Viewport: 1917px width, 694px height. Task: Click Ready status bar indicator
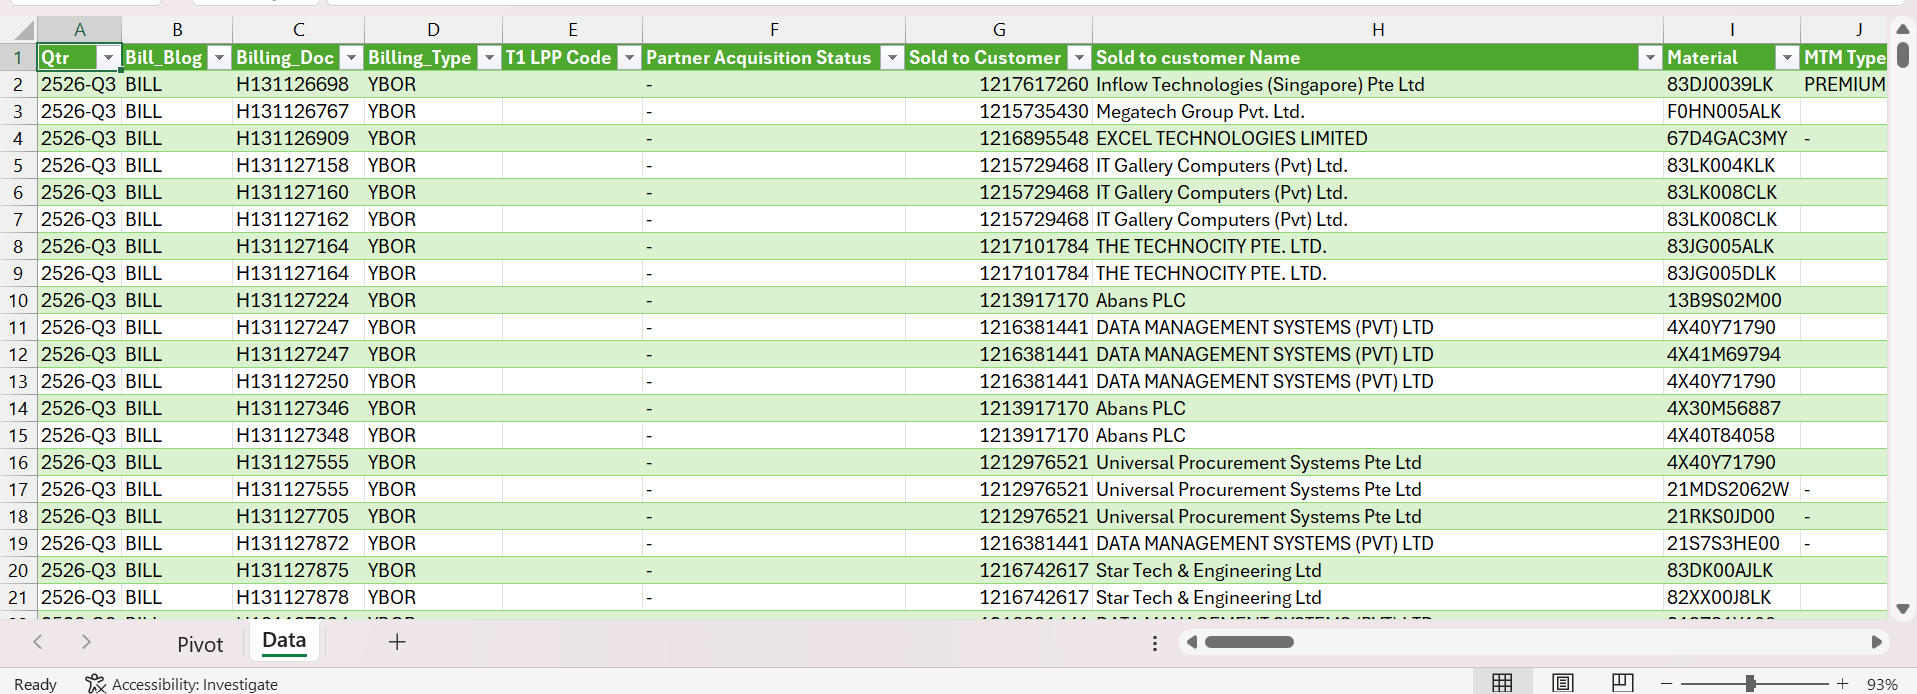(x=35, y=684)
